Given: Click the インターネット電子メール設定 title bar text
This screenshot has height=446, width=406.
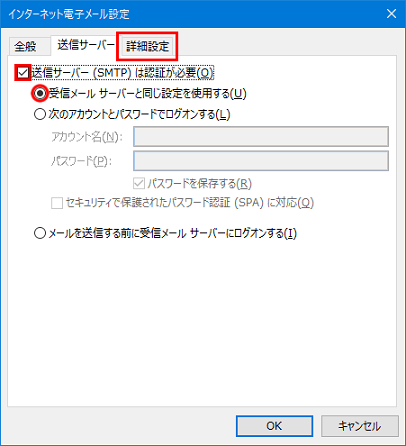Looking at the screenshot, I should [x=69, y=14].
